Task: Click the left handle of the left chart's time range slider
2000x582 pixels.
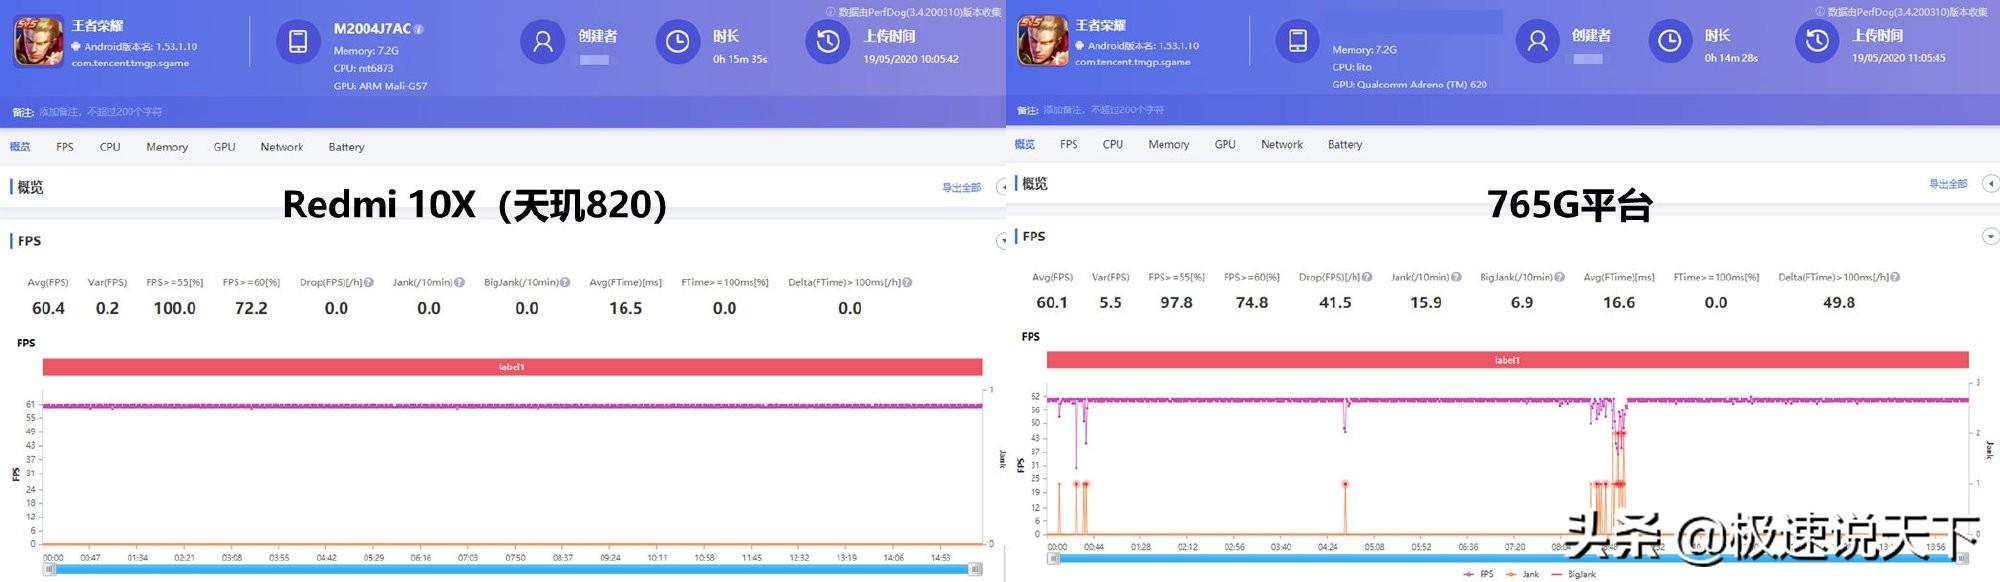Action: tap(49, 569)
